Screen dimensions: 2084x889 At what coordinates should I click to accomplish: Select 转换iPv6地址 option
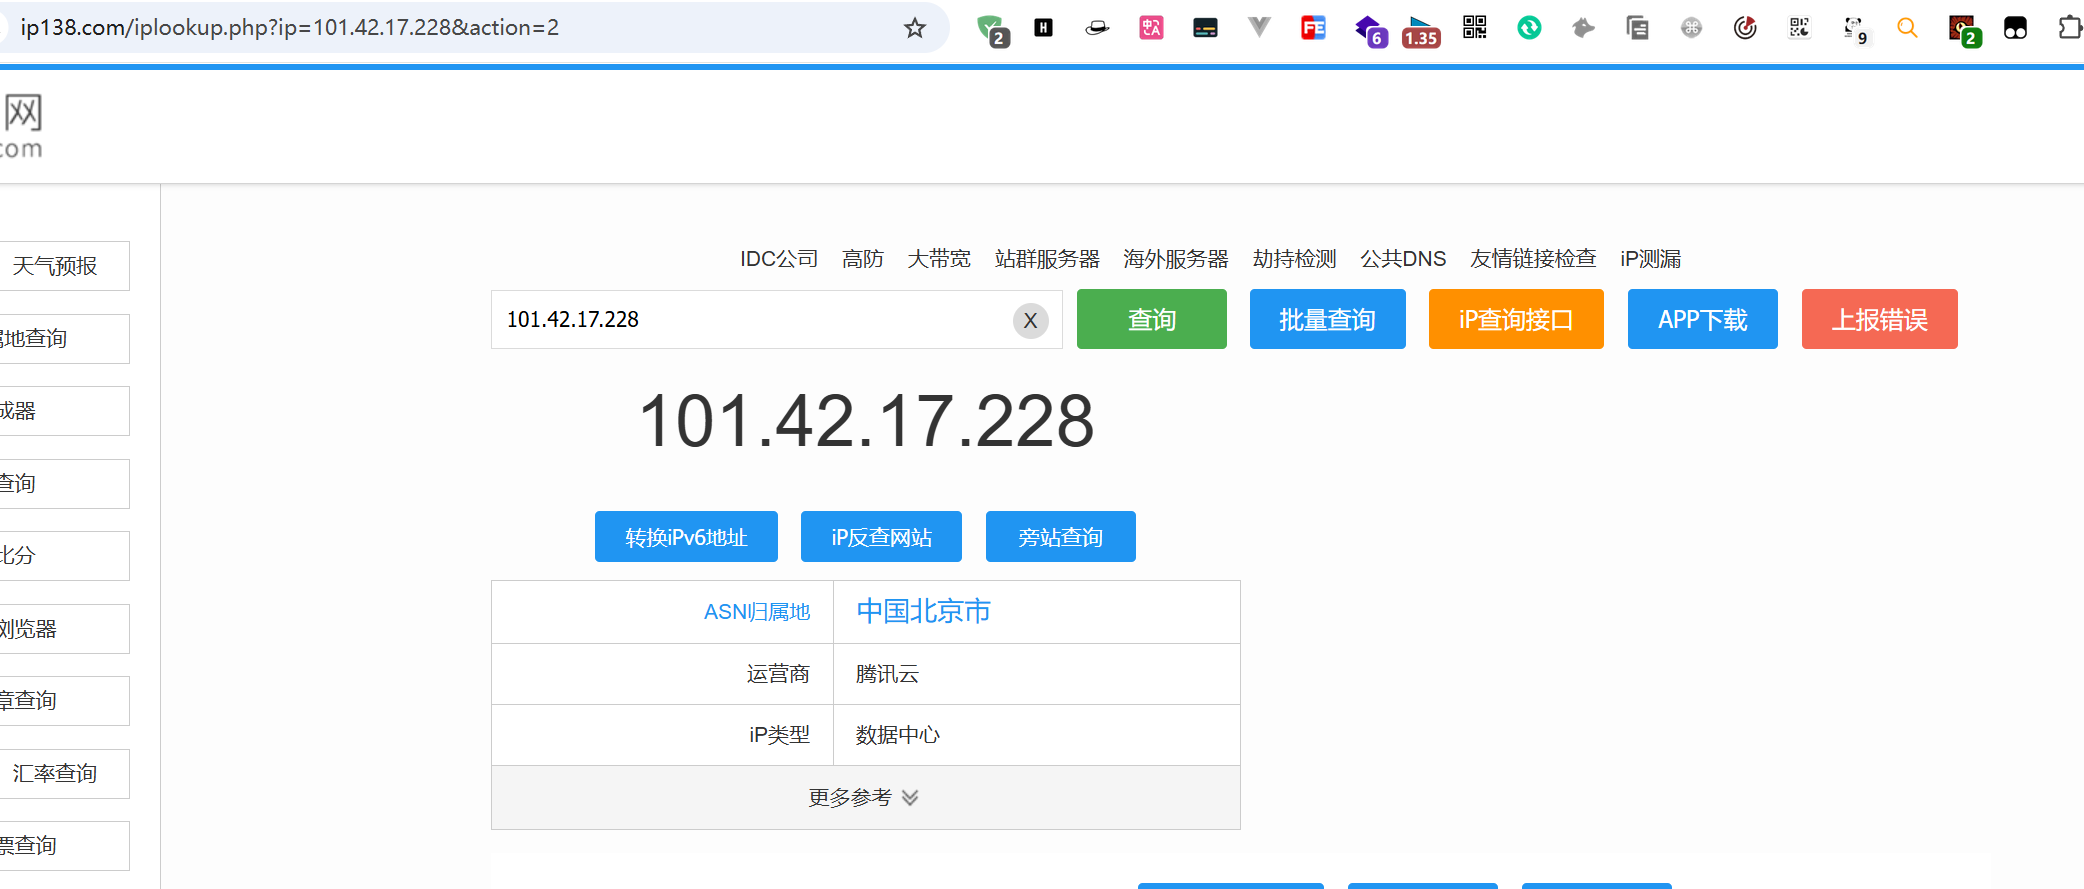(x=686, y=537)
